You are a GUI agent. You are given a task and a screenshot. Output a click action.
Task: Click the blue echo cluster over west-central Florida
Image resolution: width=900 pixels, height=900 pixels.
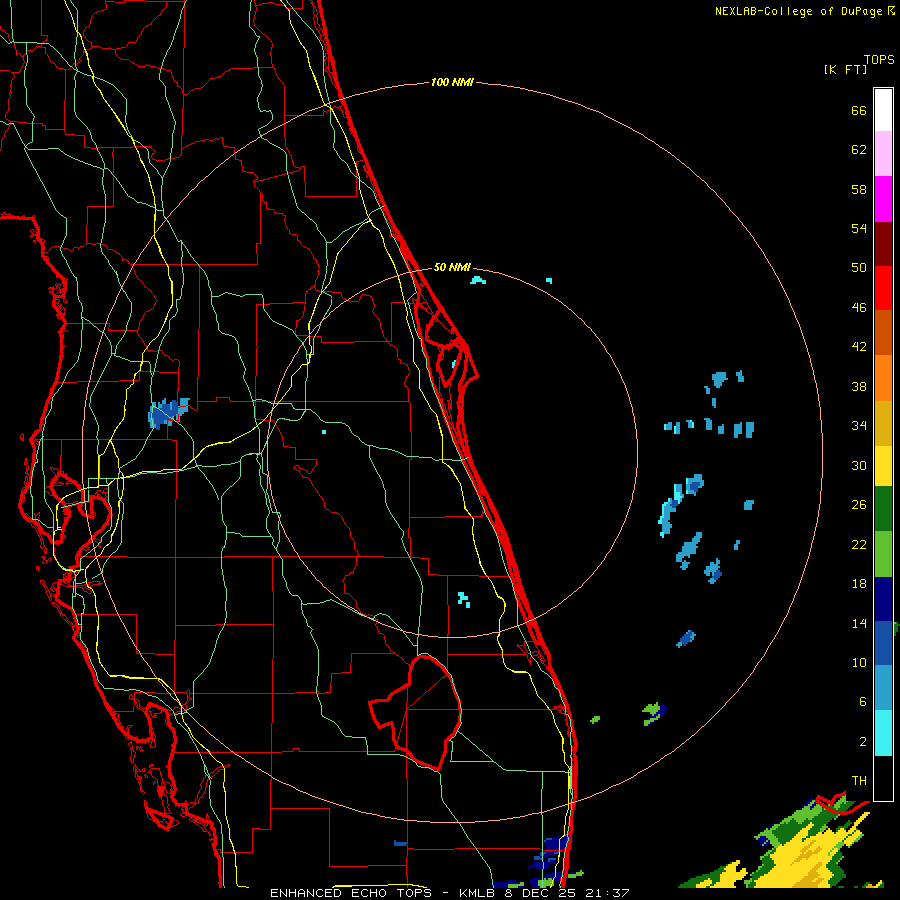(168, 412)
